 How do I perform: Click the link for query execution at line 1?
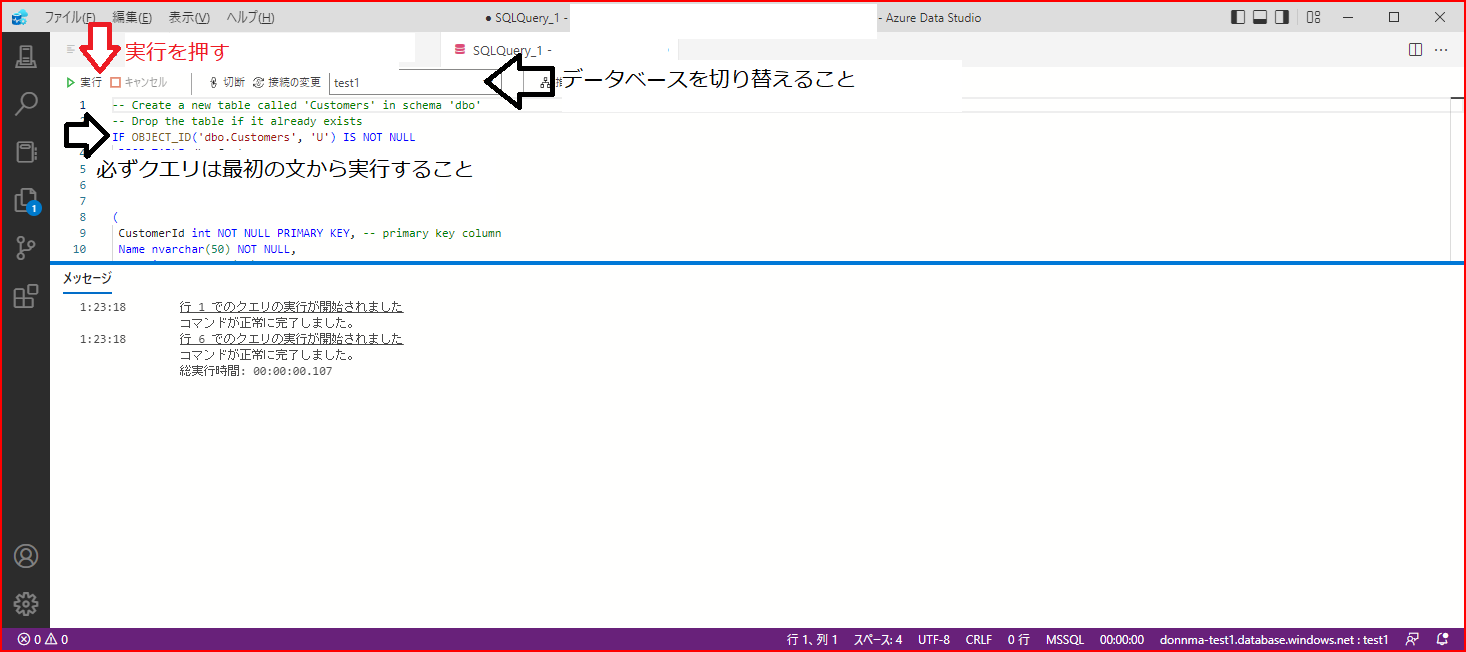point(291,307)
